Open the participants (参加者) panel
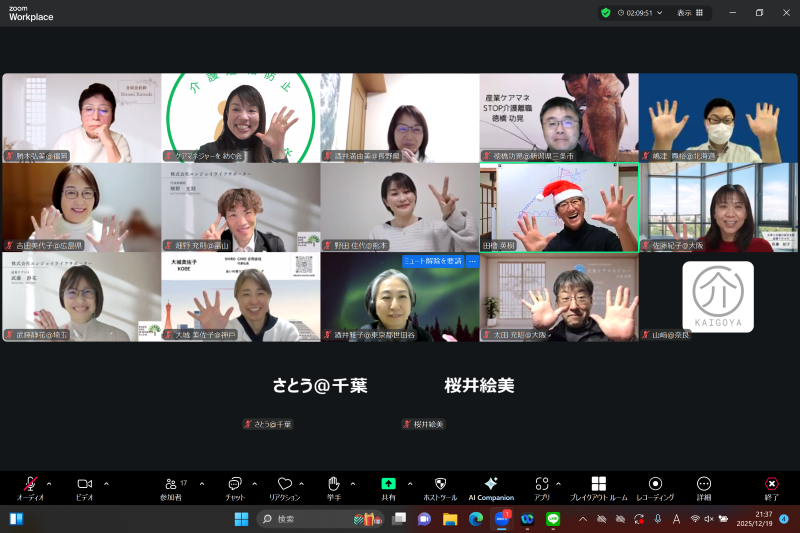Screen dimensions: 800x533 (171, 486)
